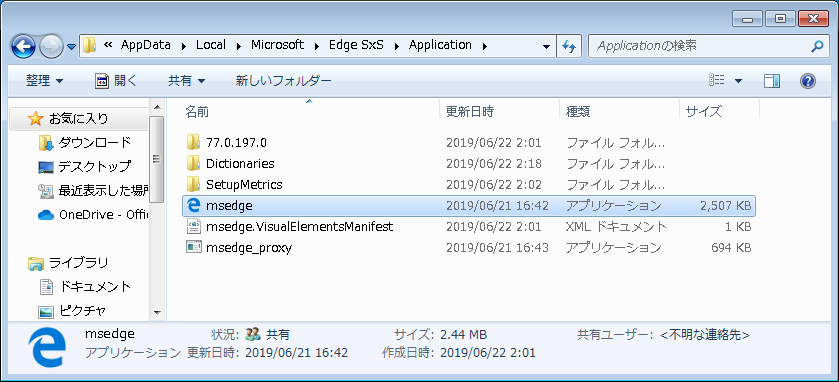Click the refresh button beside address bar
This screenshot has width=839, height=382.
coord(569,47)
